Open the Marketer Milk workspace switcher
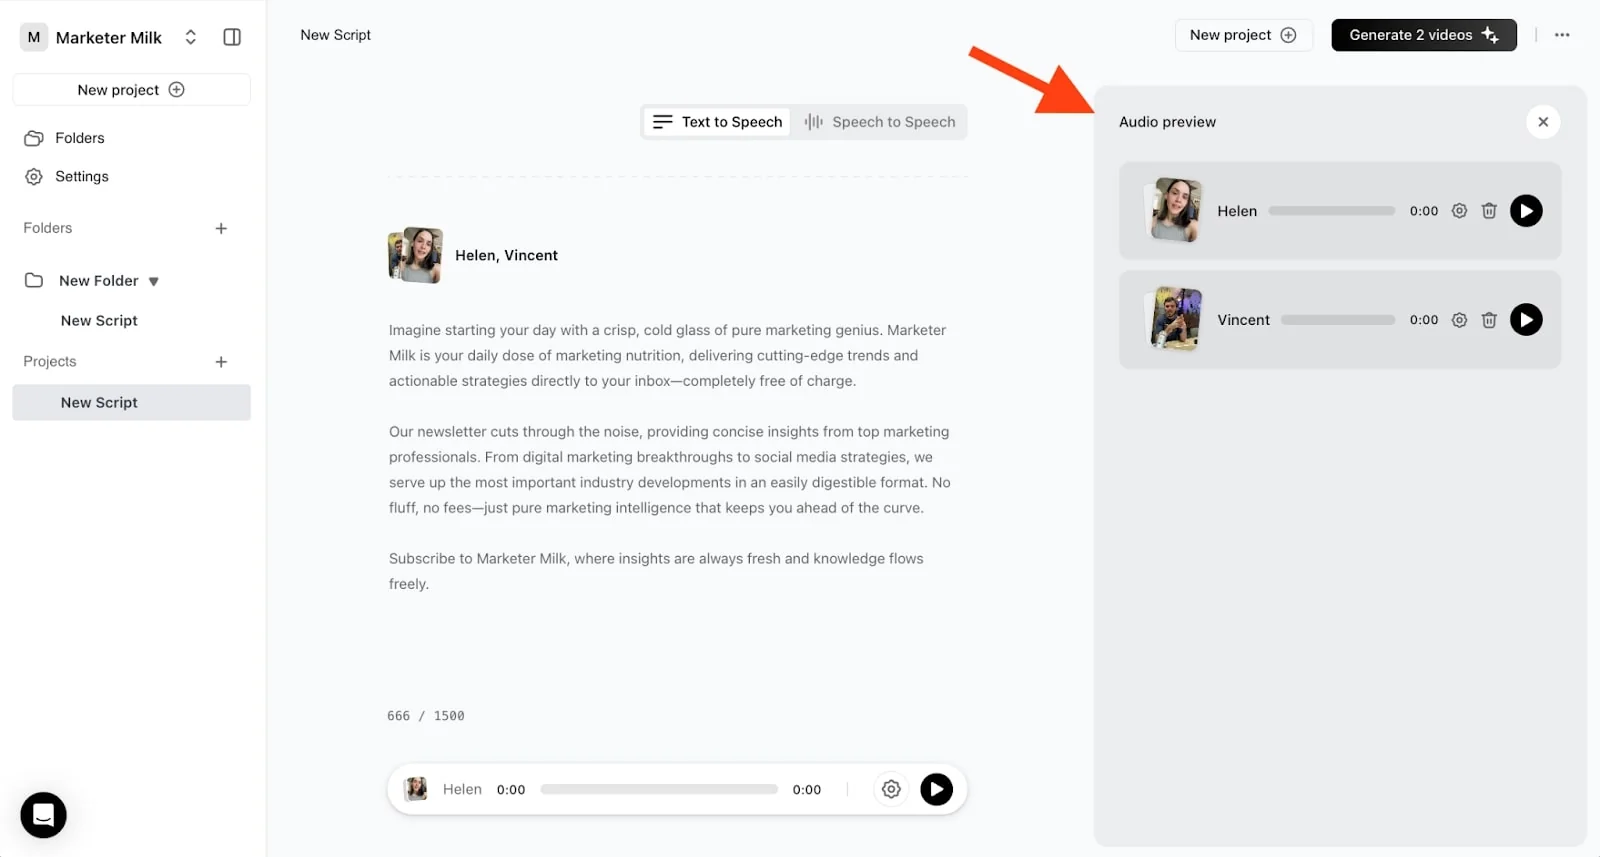Viewport: 1600px width, 857px height. (x=190, y=37)
